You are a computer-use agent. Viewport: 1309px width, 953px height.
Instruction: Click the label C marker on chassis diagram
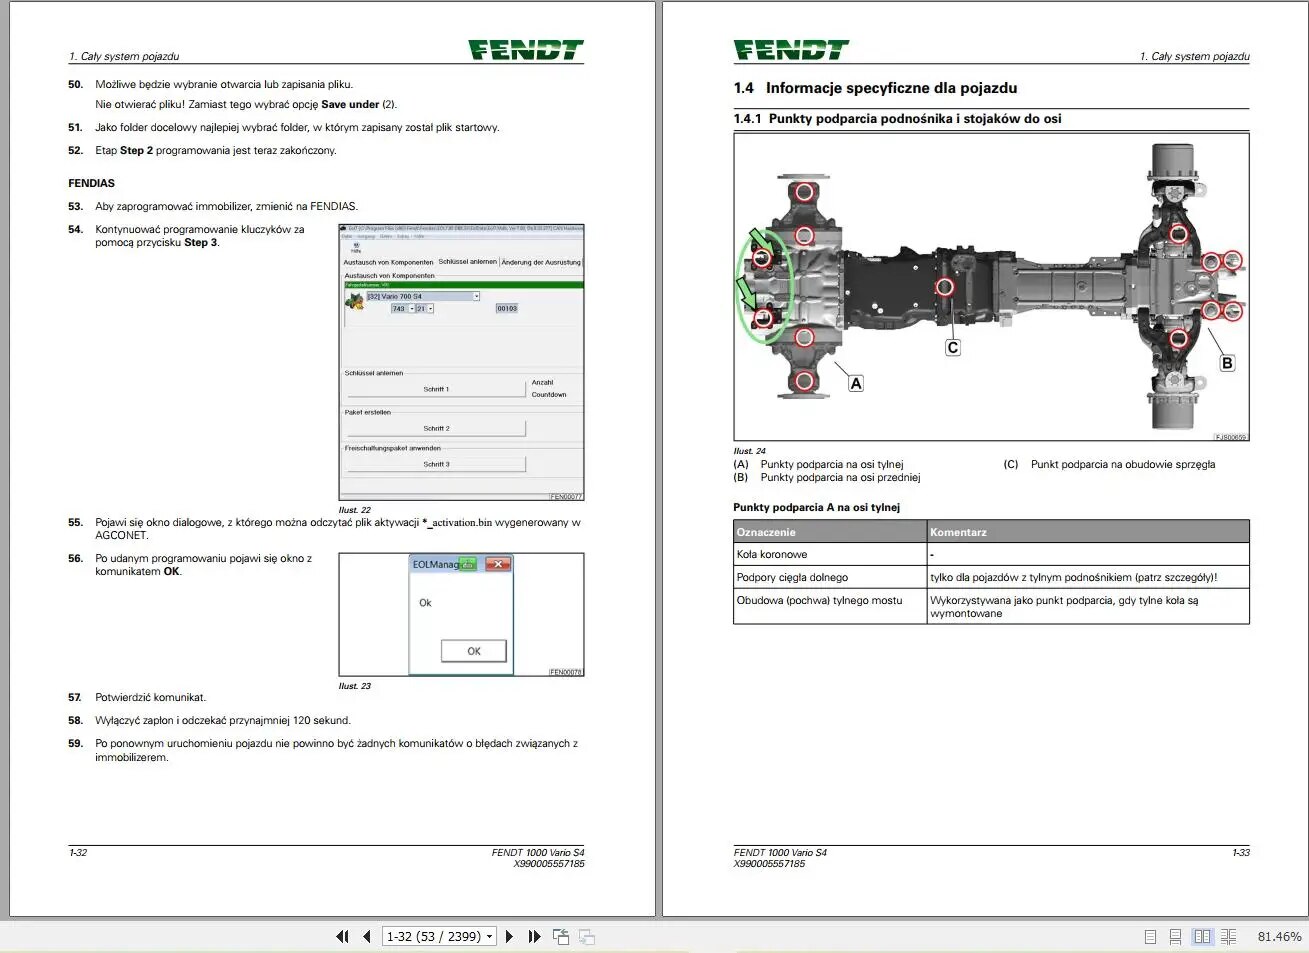tap(952, 348)
